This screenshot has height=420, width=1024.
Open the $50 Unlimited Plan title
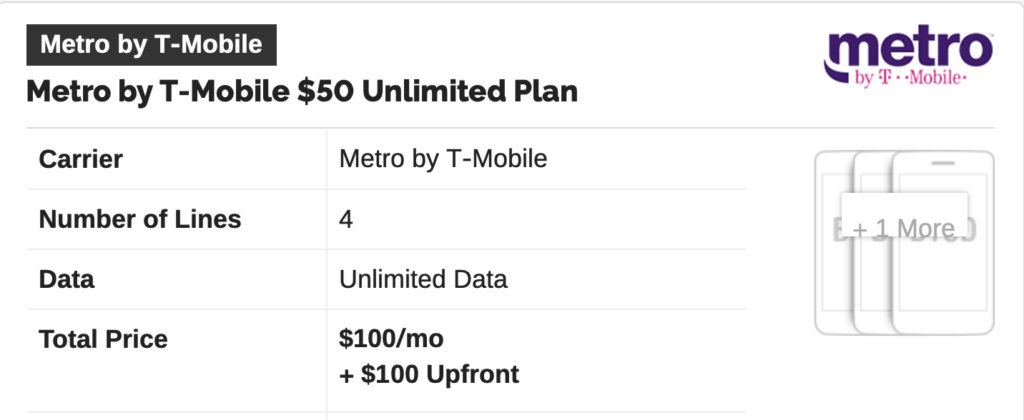click(302, 91)
